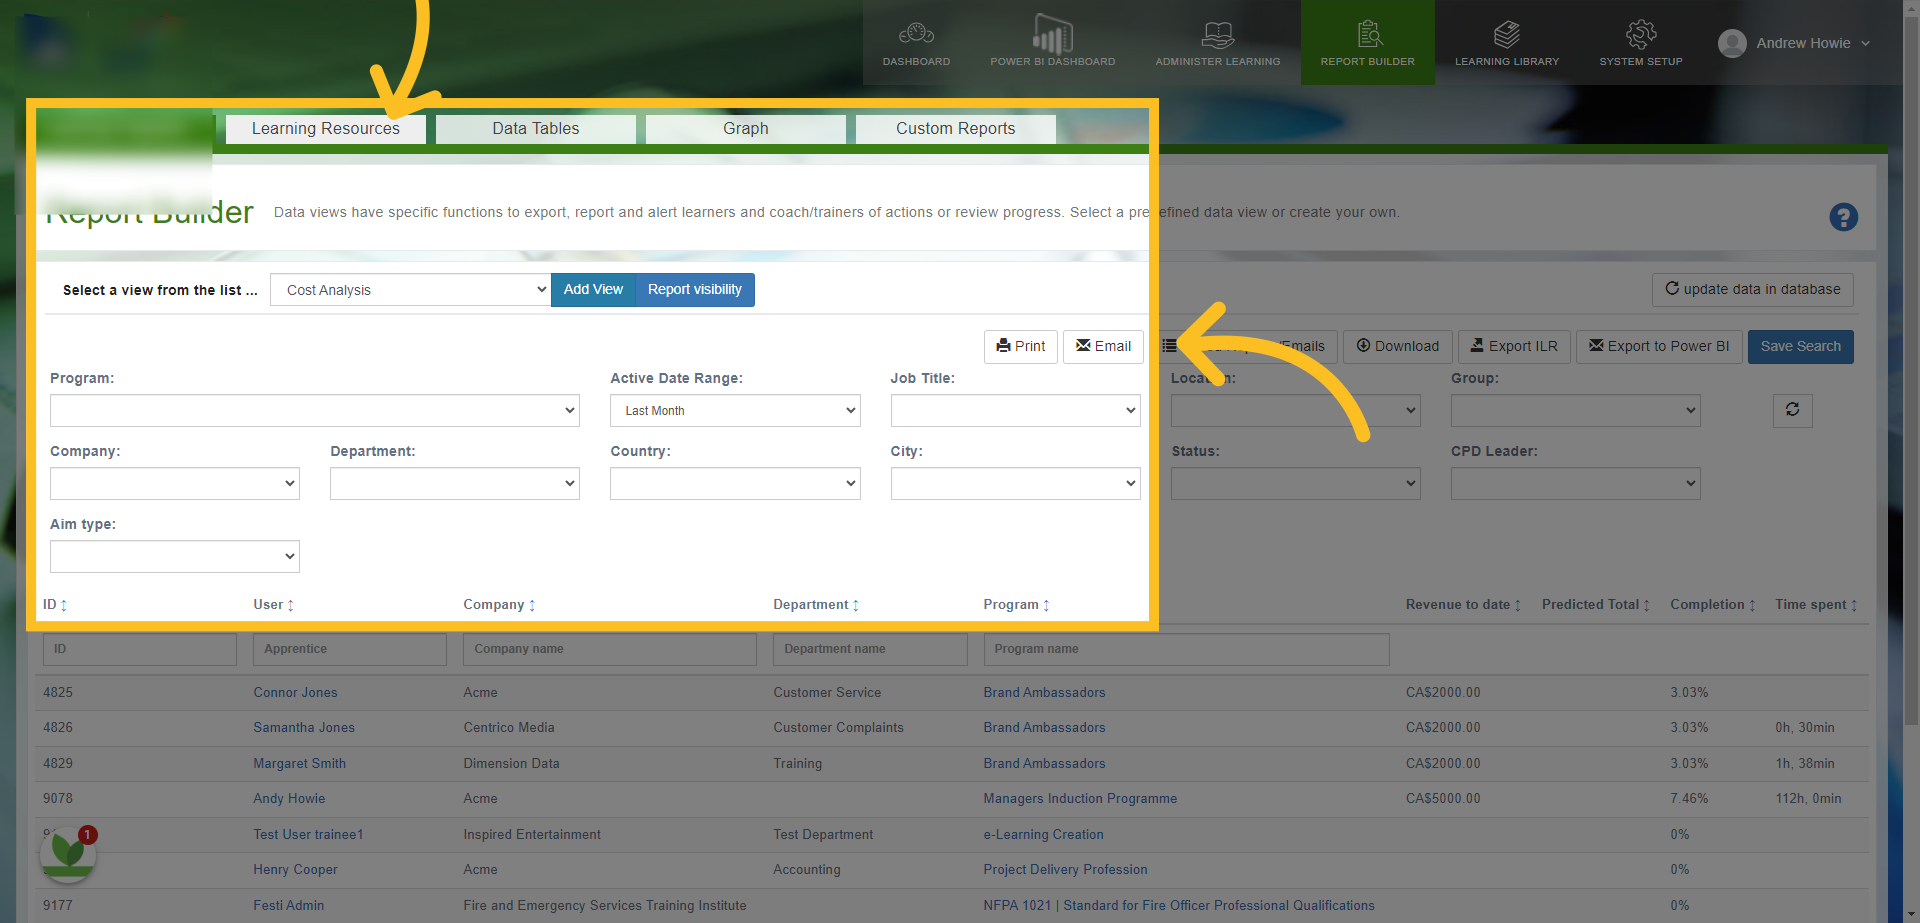Open the Managers Induction Programme link
This screenshot has height=923, width=1920.
click(1080, 799)
